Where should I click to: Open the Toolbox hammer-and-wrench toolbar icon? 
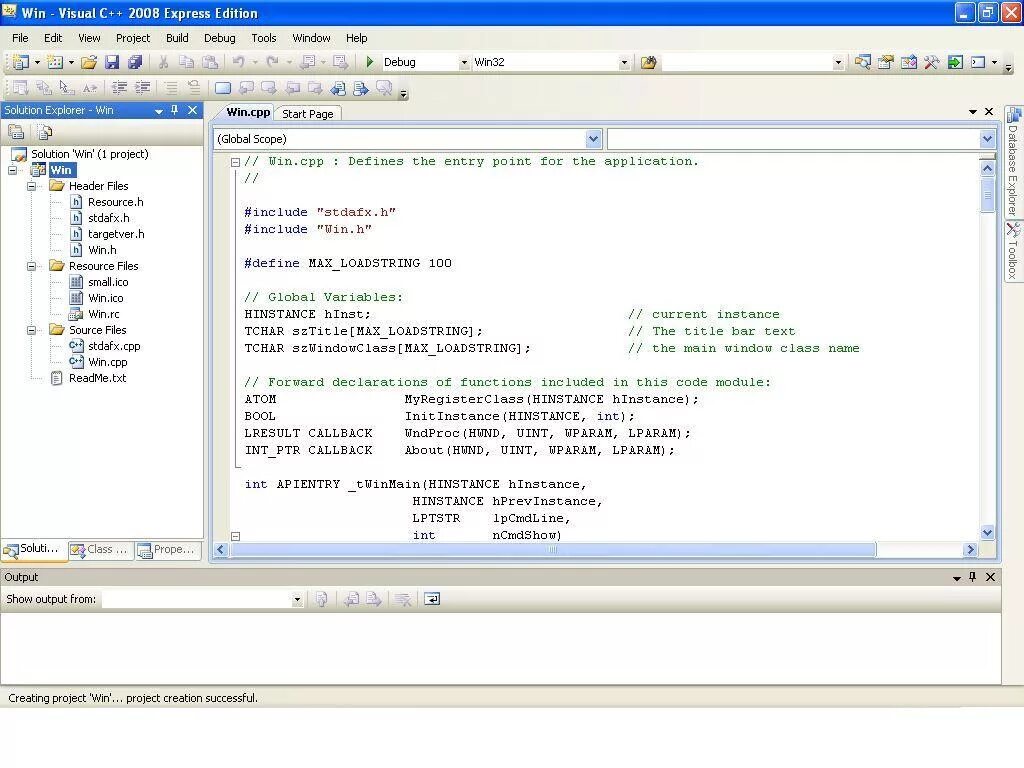click(931, 62)
